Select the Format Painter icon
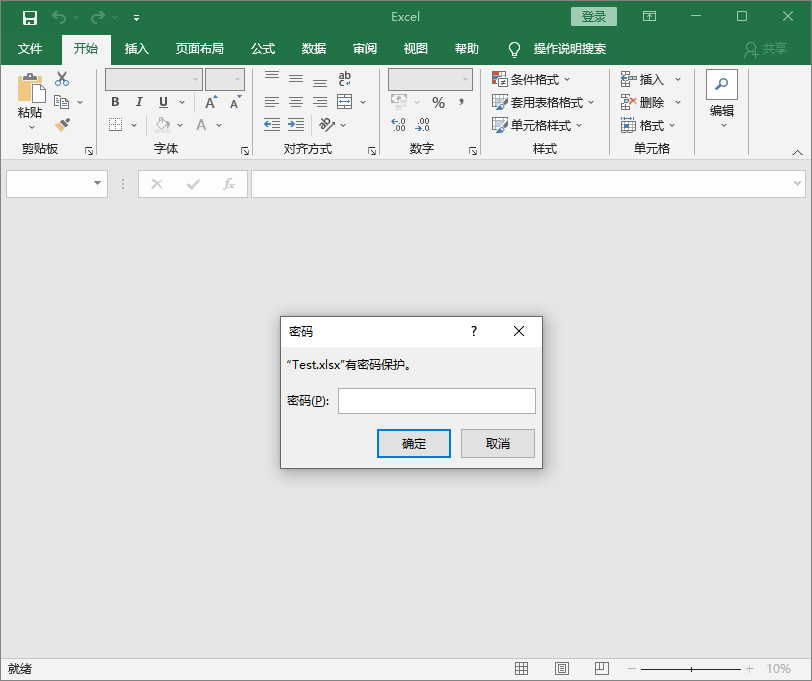The width and height of the screenshot is (812, 681). (x=62, y=124)
